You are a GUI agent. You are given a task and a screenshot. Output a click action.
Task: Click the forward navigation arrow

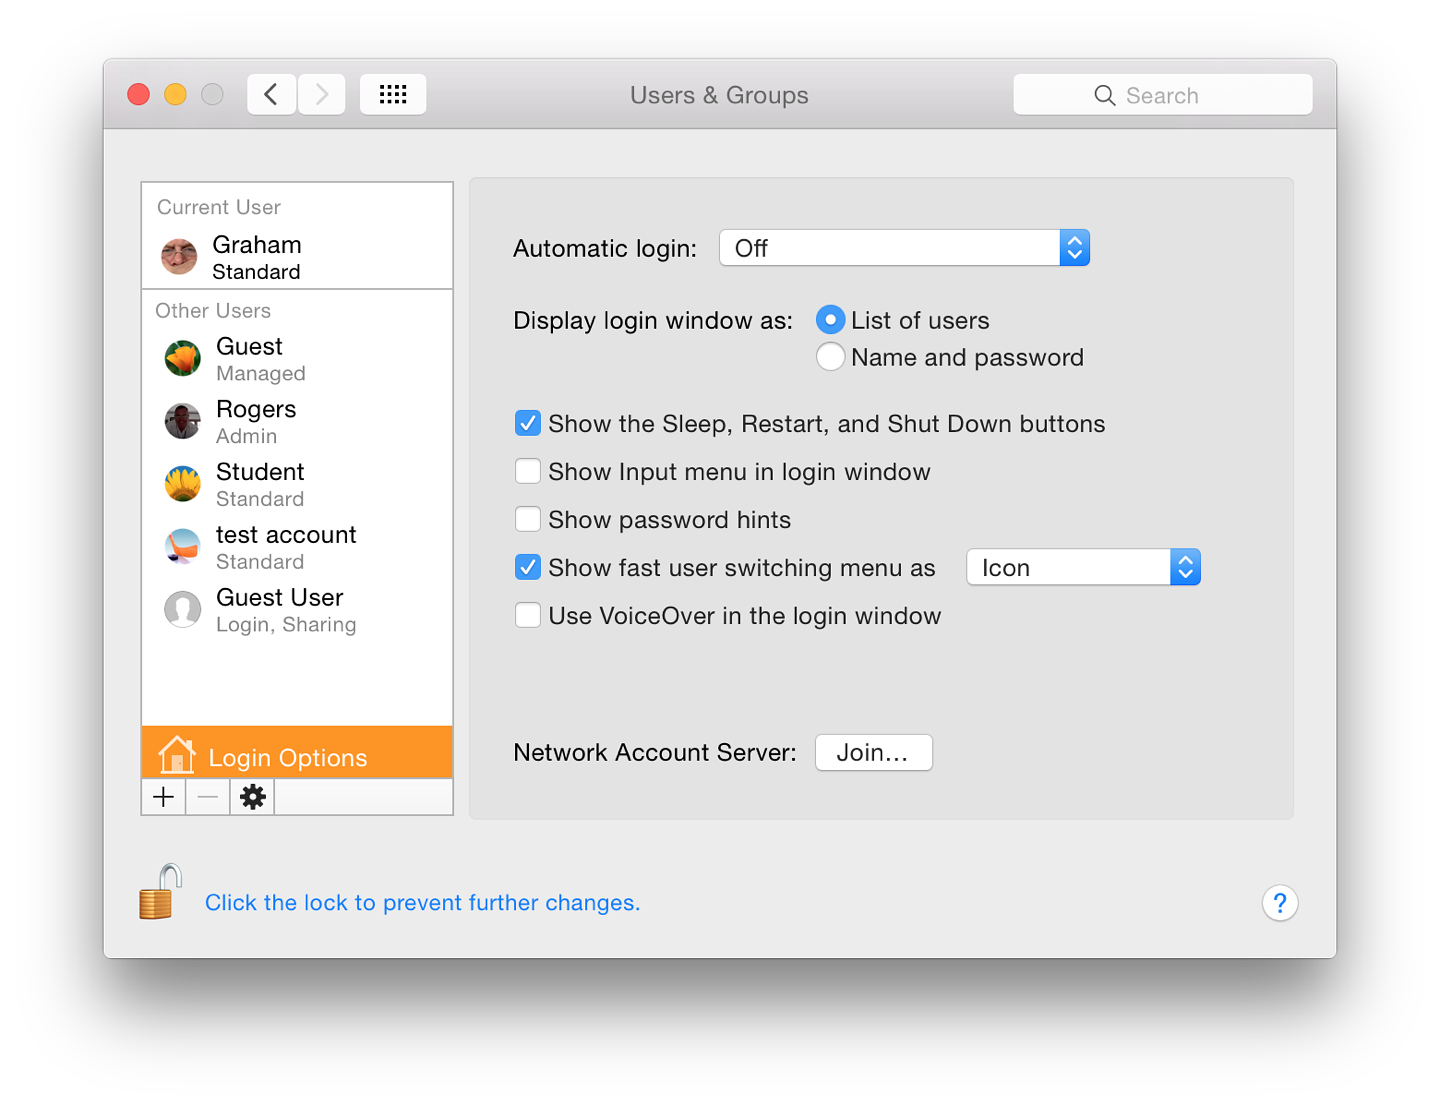click(322, 94)
